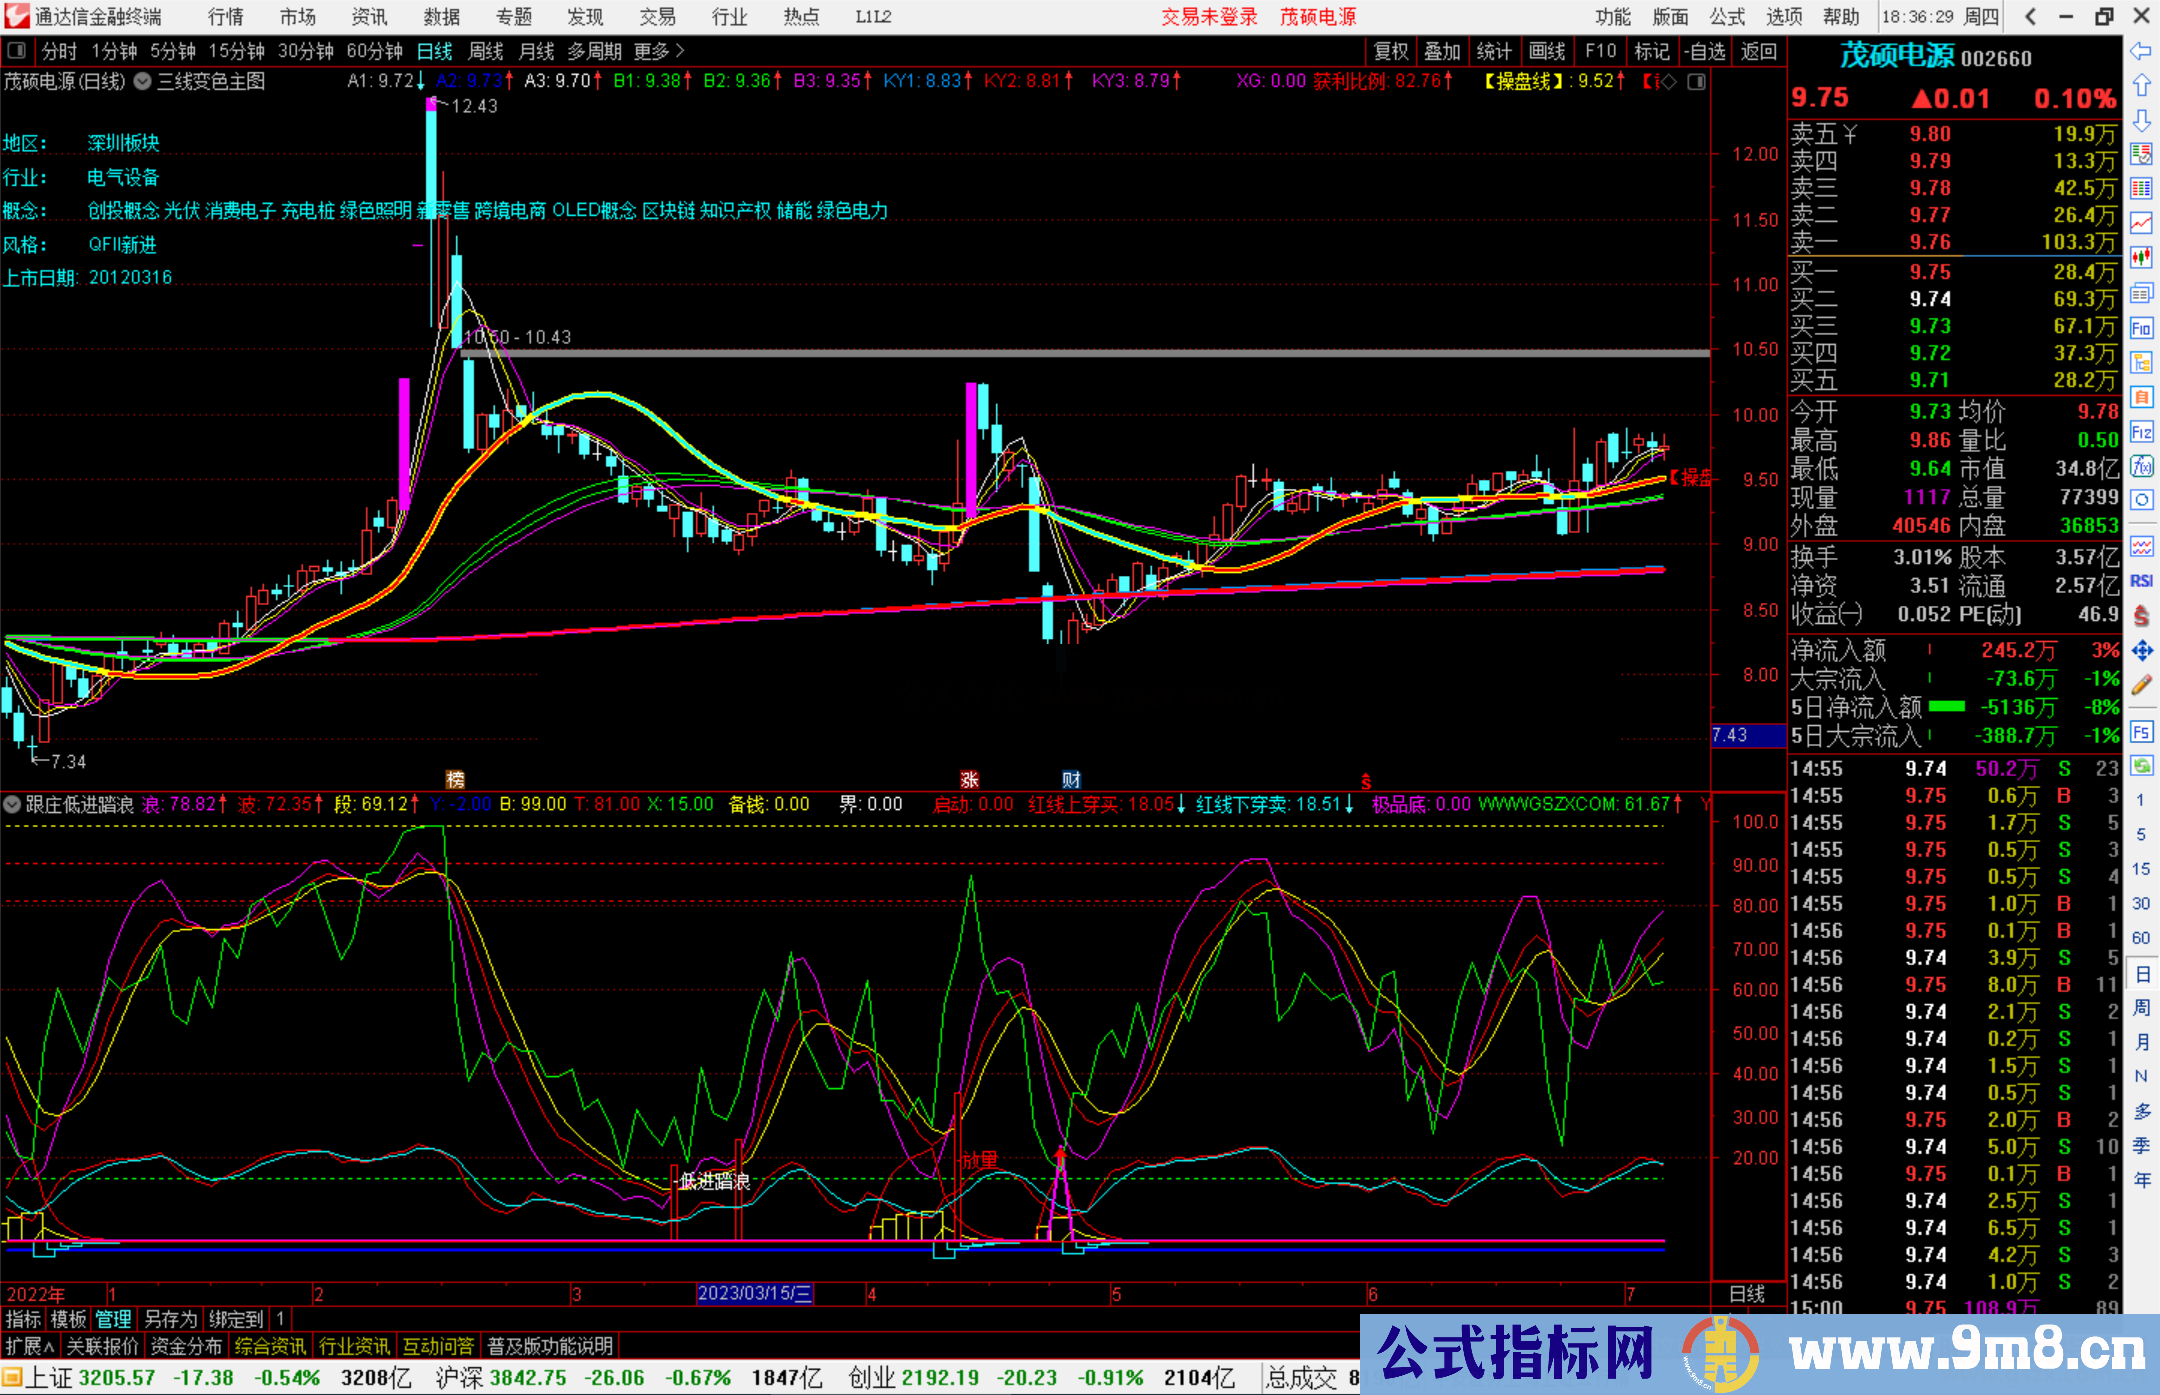
Task: Click the down arrow icon in the right sidebar
Action: [x=2141, y=120]
